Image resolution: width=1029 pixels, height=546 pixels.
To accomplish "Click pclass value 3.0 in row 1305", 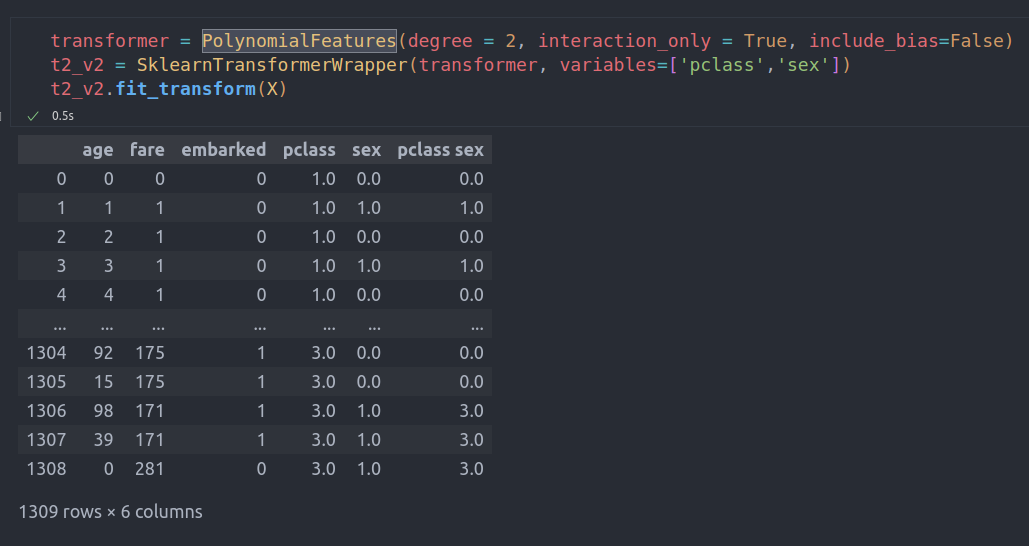I will (323, 382).
